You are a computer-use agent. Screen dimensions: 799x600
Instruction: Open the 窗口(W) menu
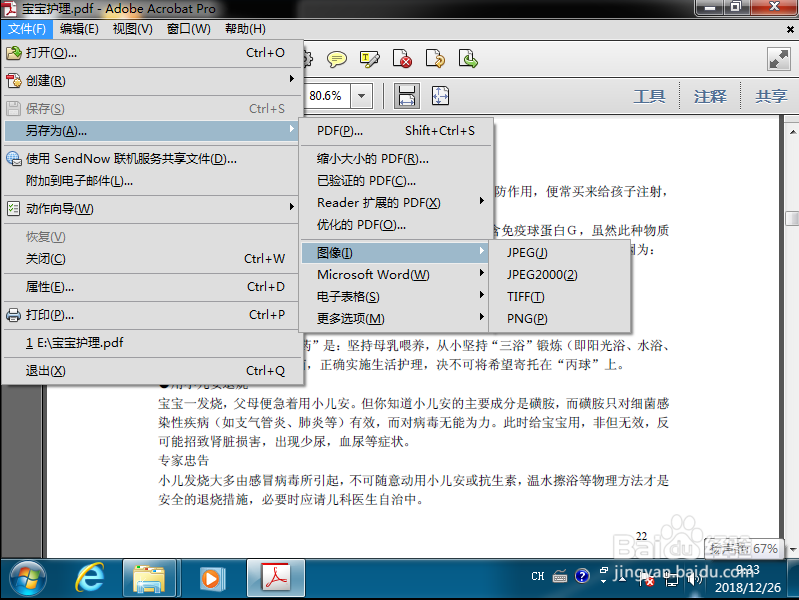[189, 29]
